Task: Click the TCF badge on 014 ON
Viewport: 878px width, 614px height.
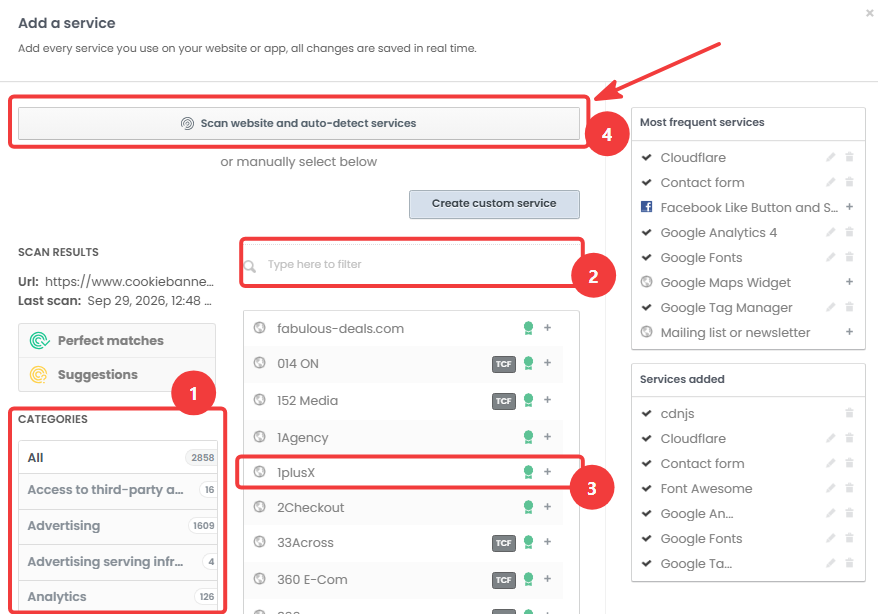Action: (504, 364)
